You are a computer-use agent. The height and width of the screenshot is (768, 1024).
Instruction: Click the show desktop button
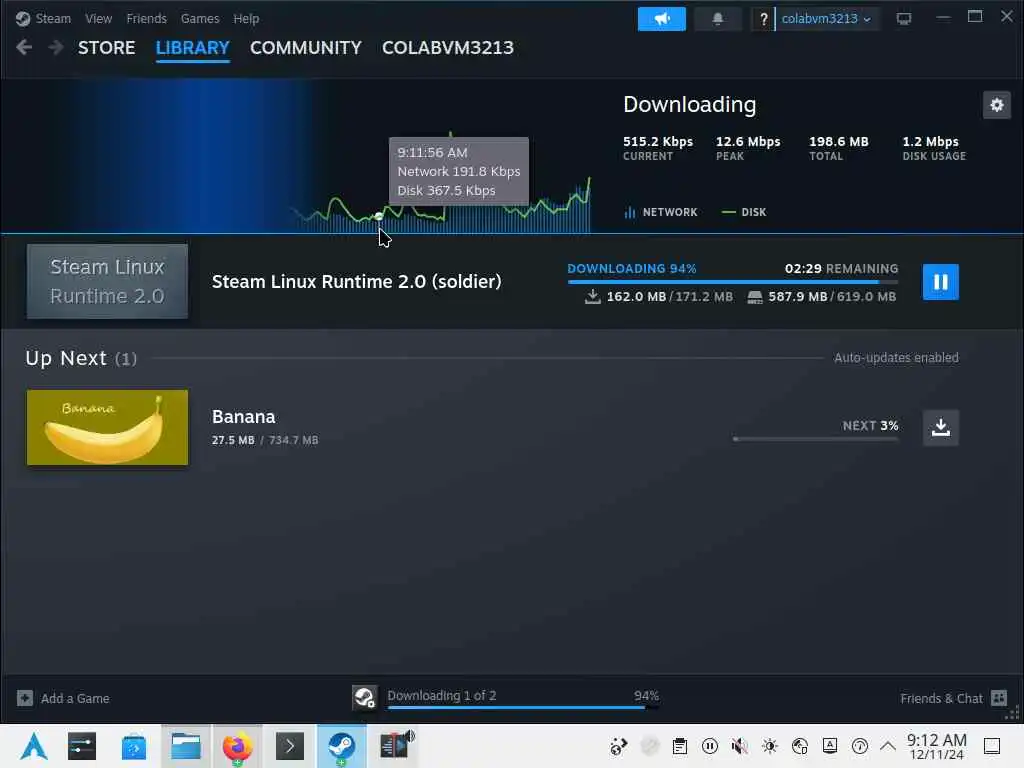[x=992, y=746]
